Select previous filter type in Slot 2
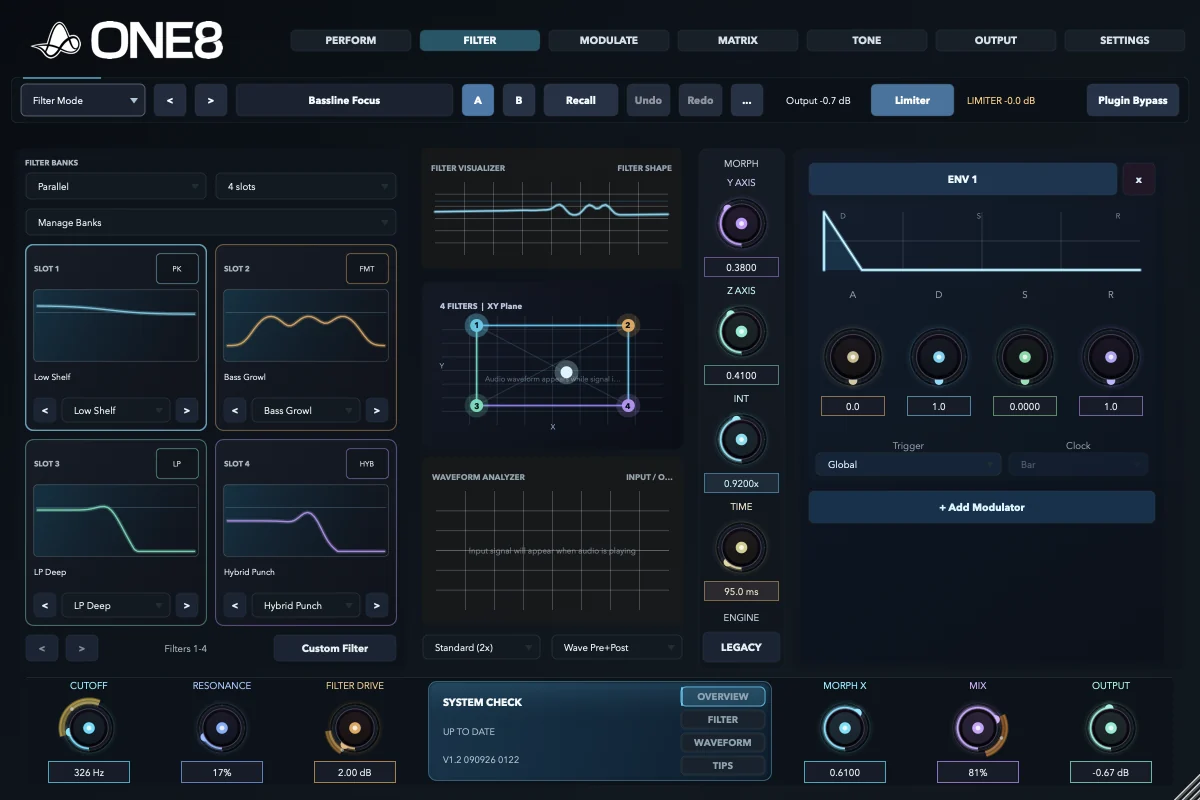Image resolution: width=1200 pixels, height=800 pixels. click(234, 410)
